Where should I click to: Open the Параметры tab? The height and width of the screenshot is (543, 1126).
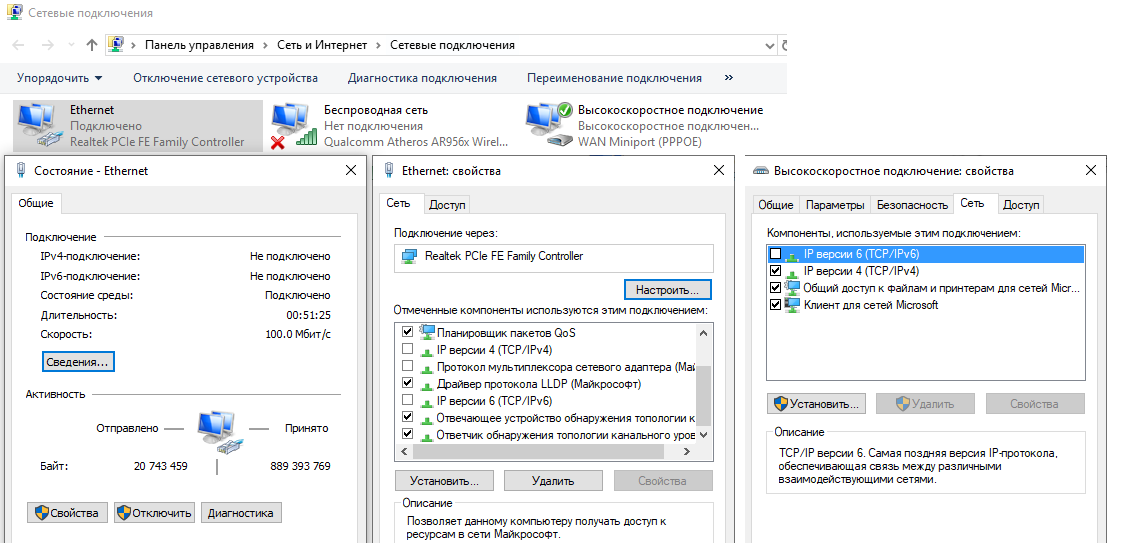point(835,205)
